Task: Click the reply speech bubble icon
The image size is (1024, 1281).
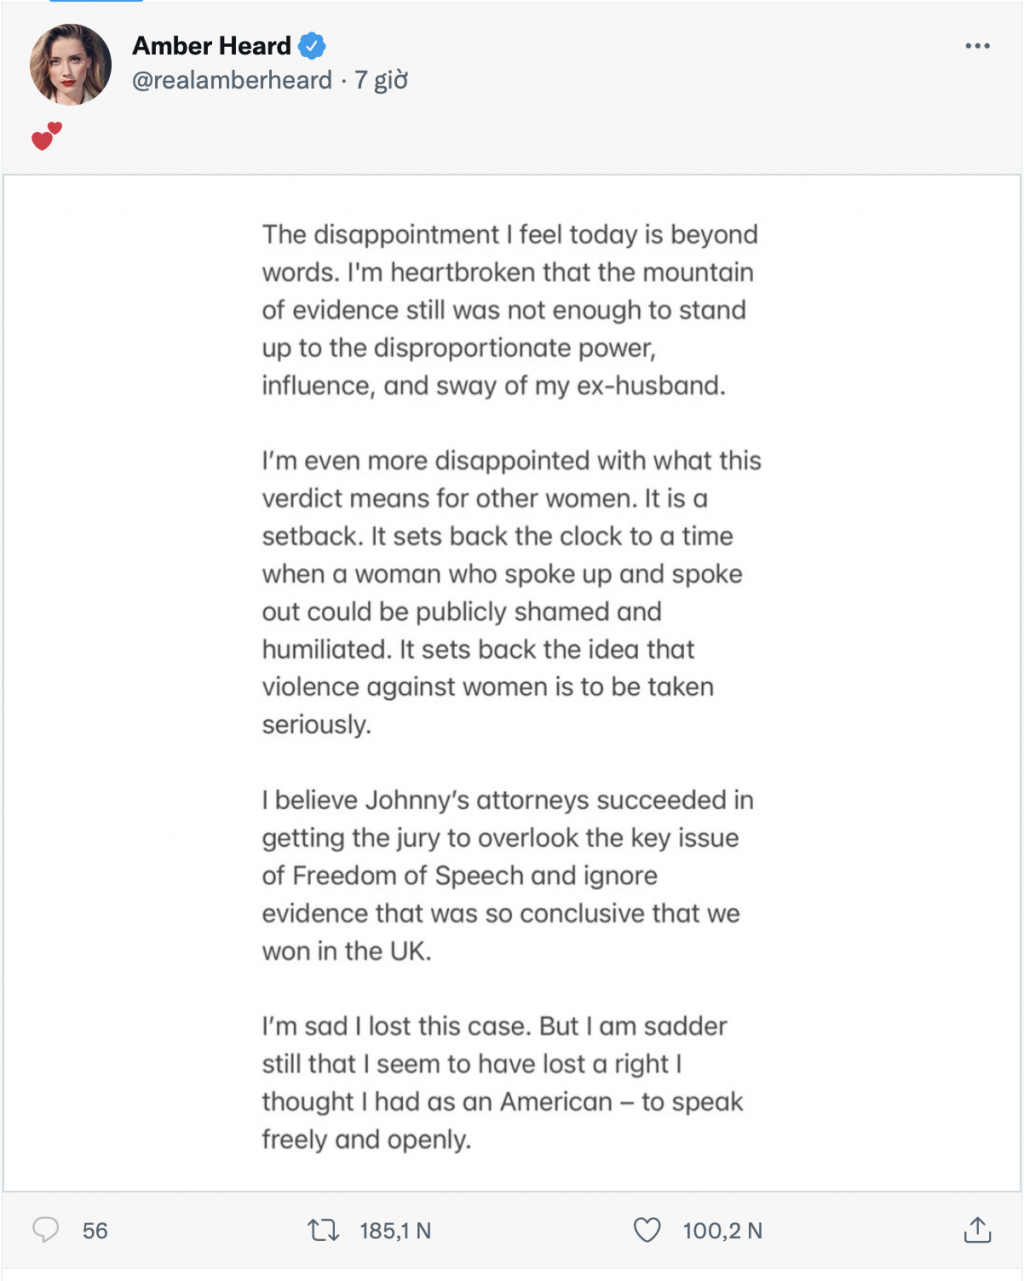Action: [46, 1230]
